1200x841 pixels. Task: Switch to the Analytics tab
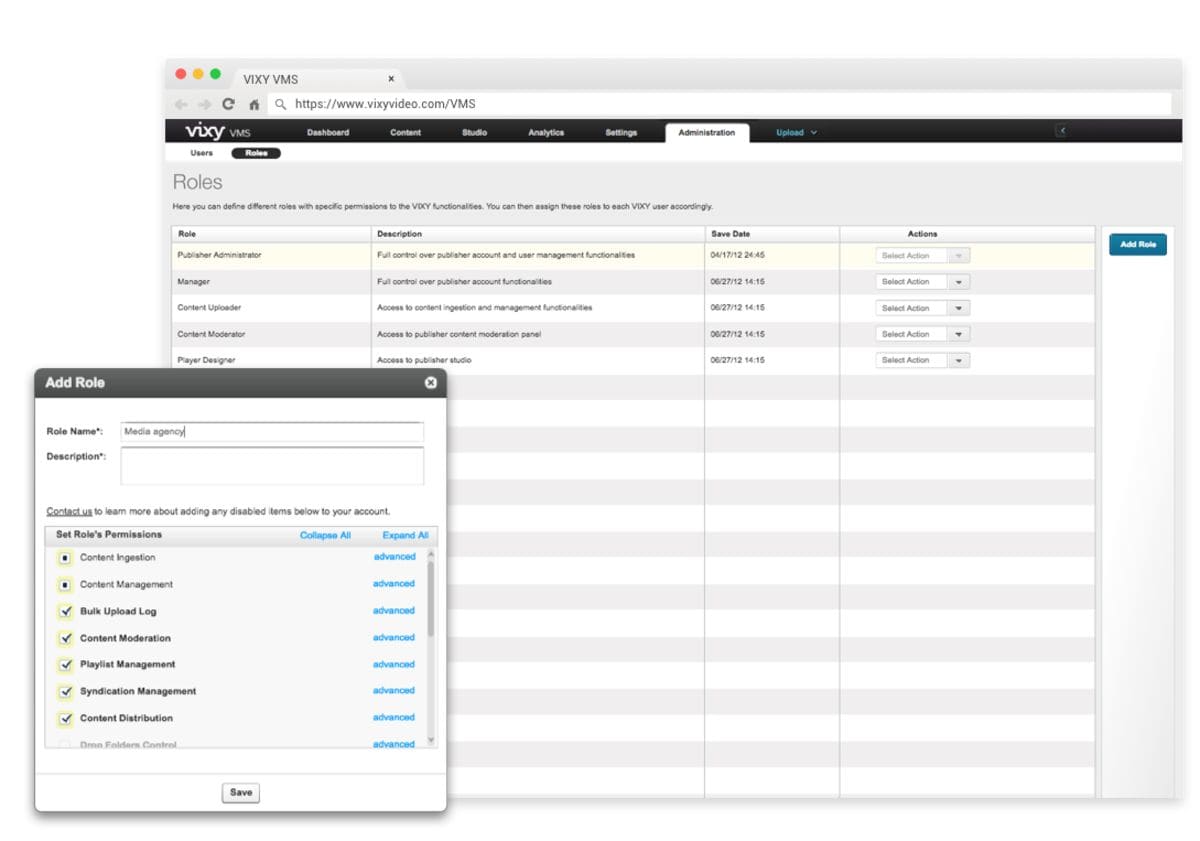coord(546,132)
